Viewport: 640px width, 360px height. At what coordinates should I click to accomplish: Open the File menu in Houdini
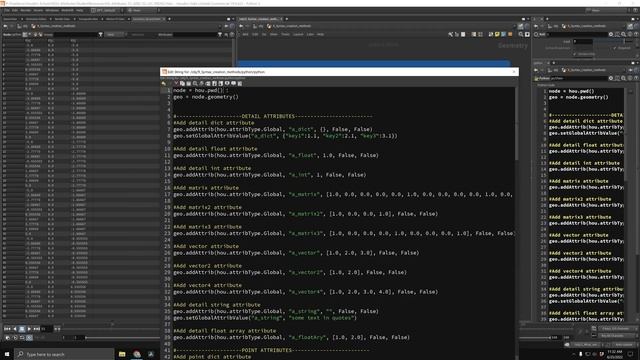coord(7,10)
